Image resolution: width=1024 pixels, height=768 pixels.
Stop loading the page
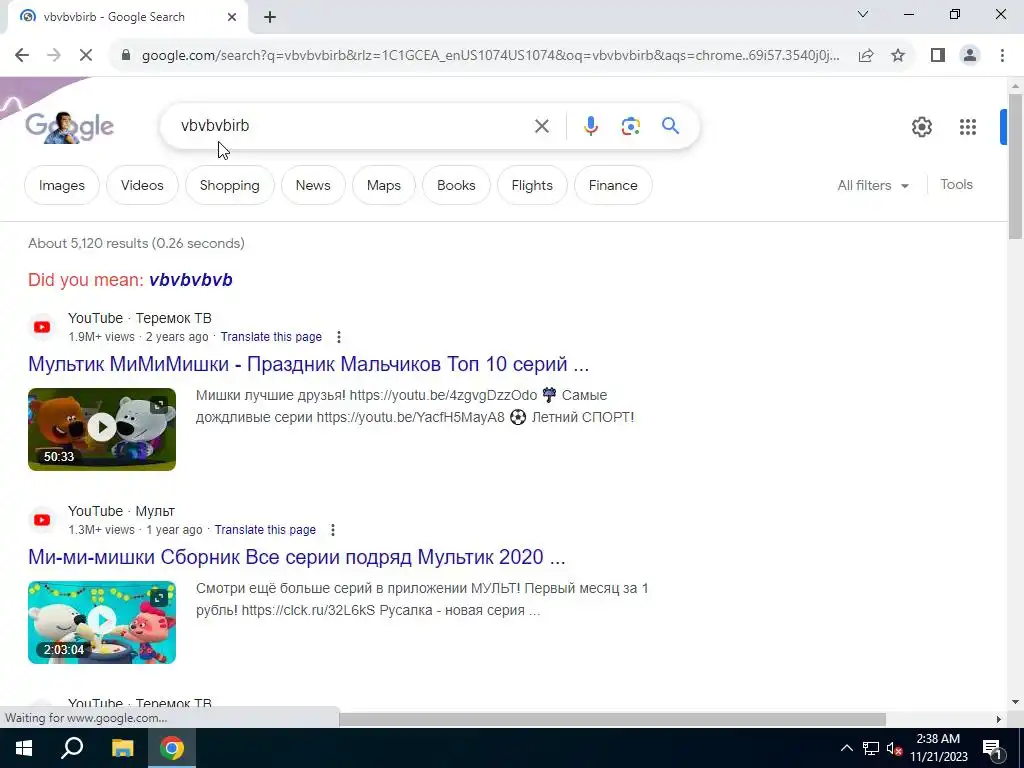(86, 56)
